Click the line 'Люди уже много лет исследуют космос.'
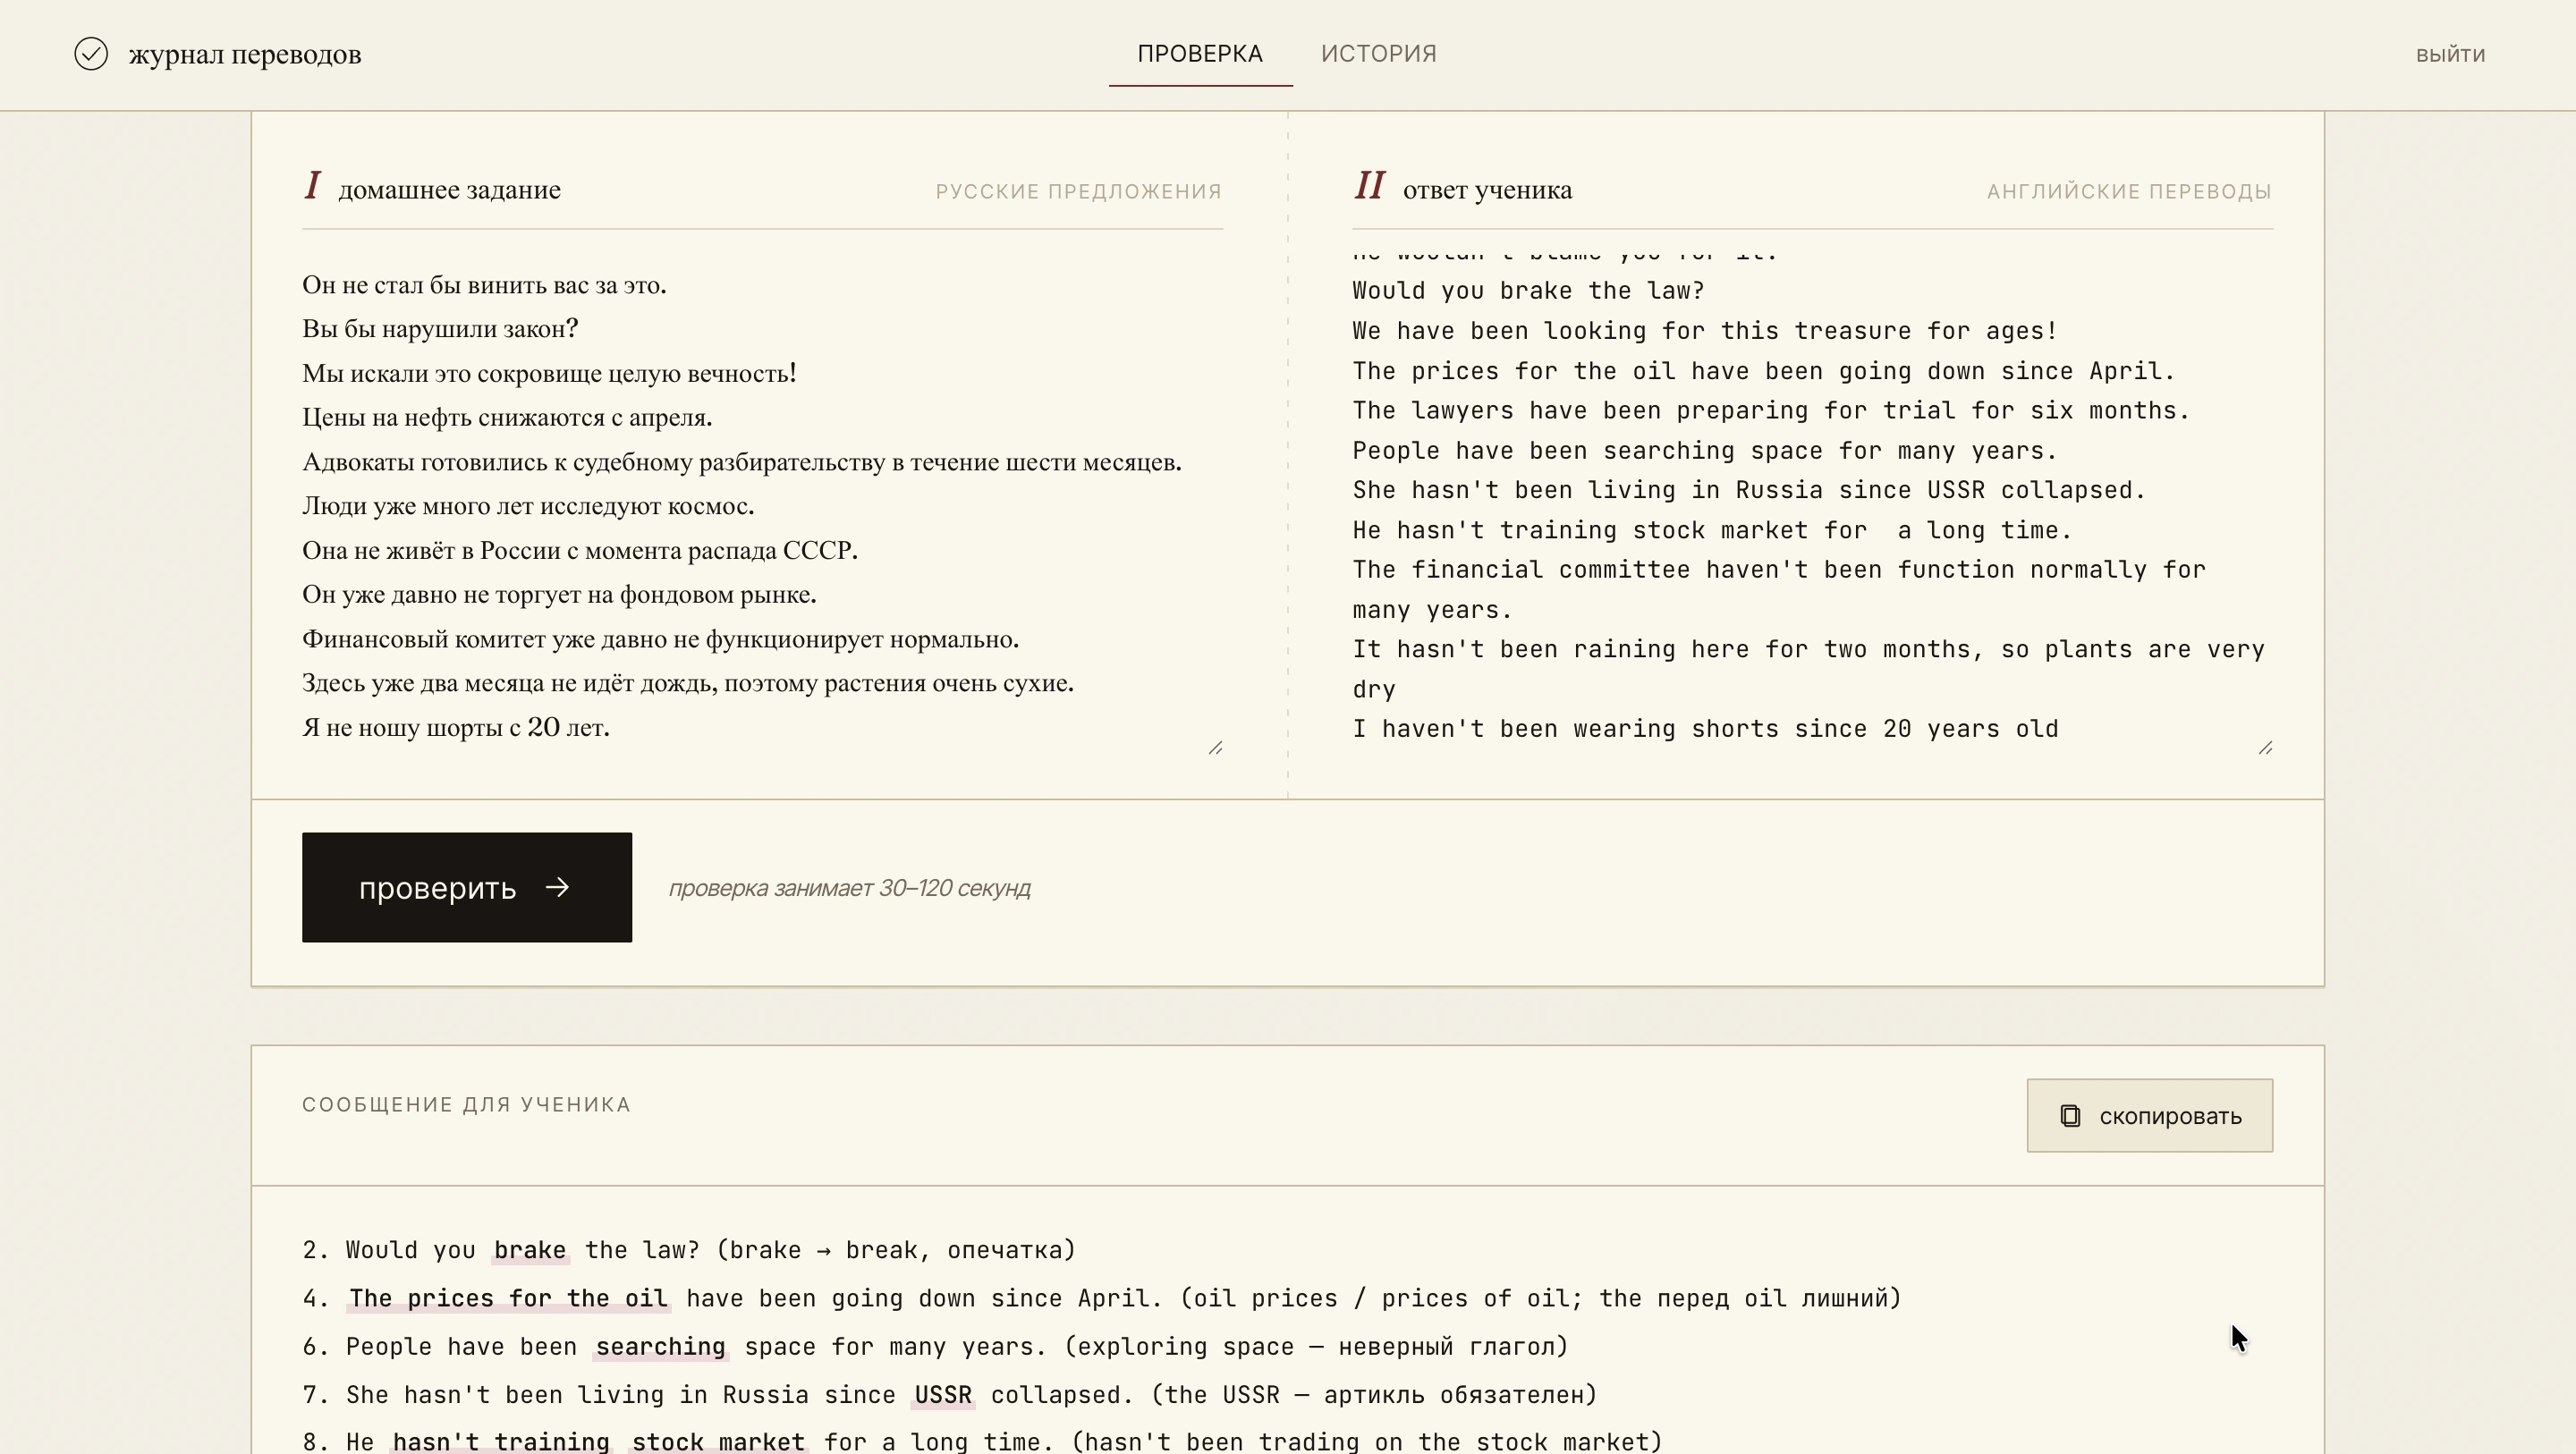 click(x=528, y=506)
